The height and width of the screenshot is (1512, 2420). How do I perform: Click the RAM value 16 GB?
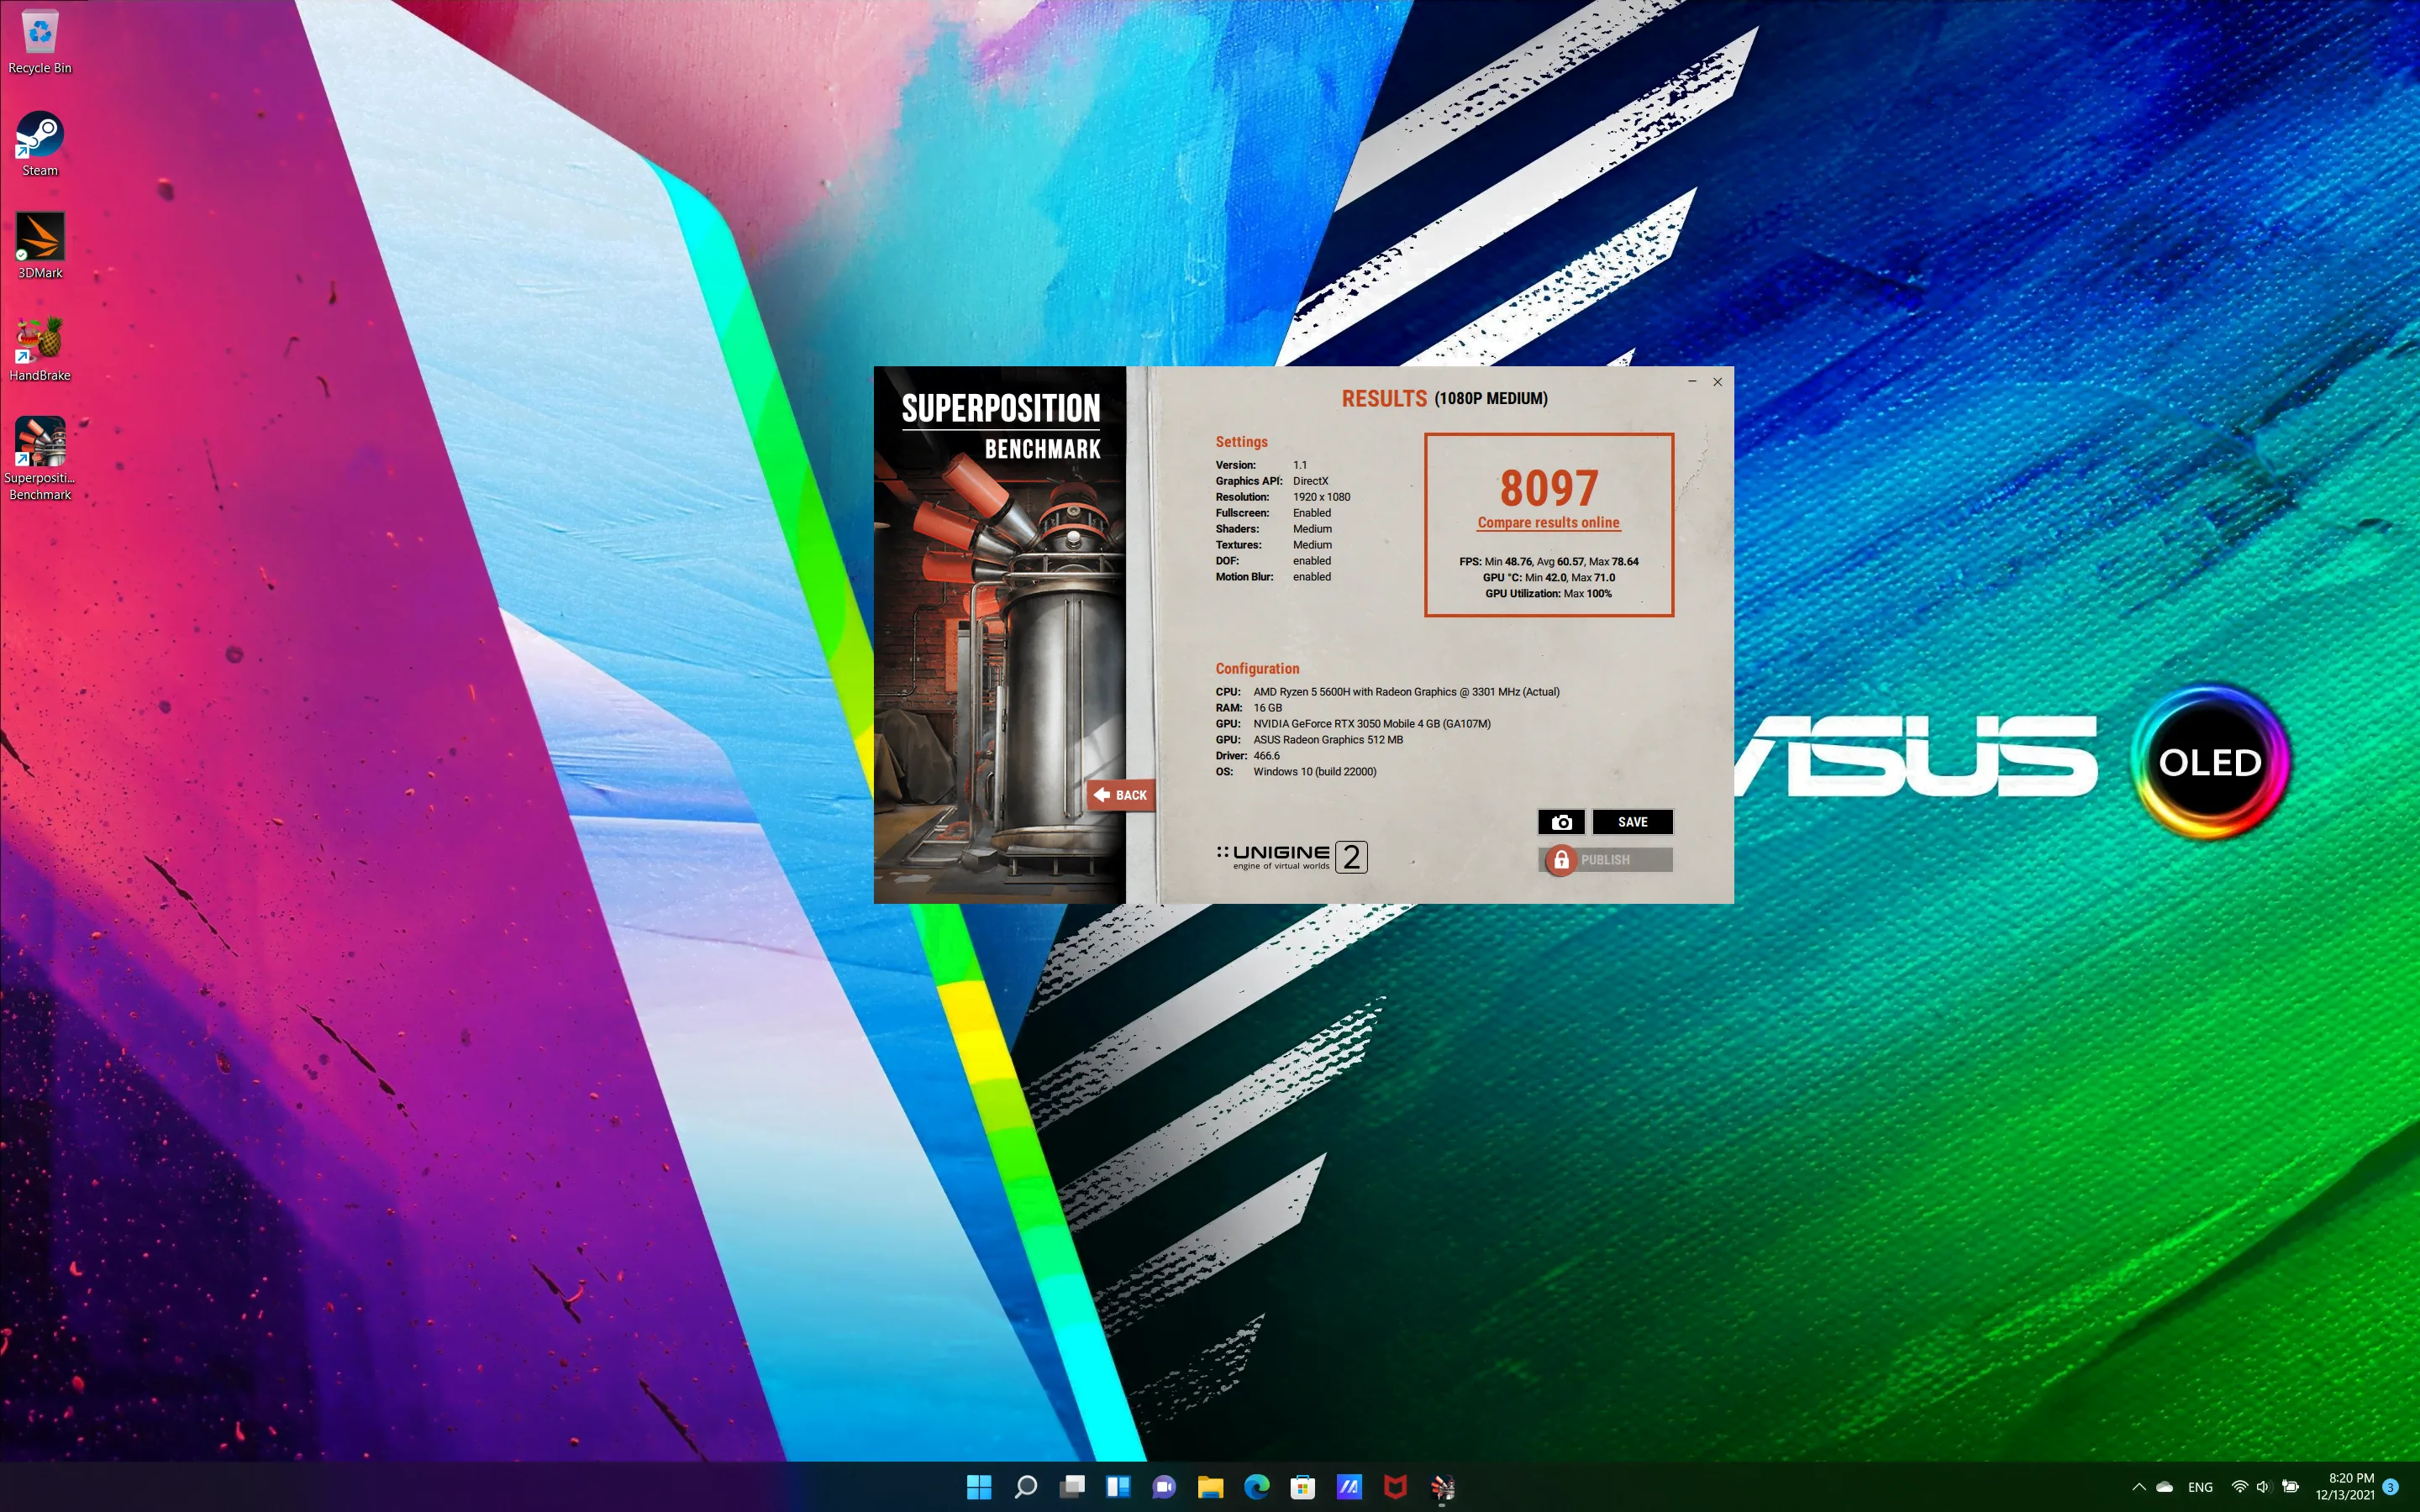point(1267,708)
